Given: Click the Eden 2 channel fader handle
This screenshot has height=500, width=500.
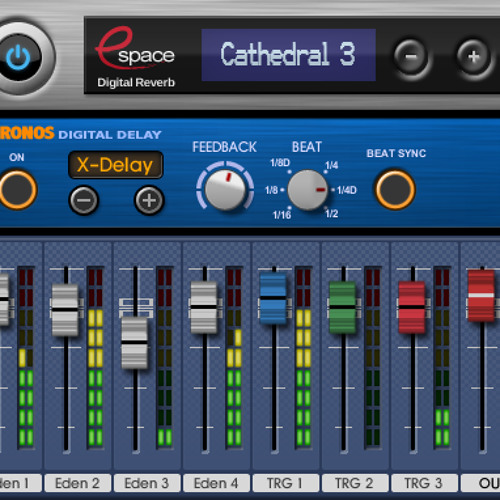Looking at the screenshot, I should coord(65,310).
